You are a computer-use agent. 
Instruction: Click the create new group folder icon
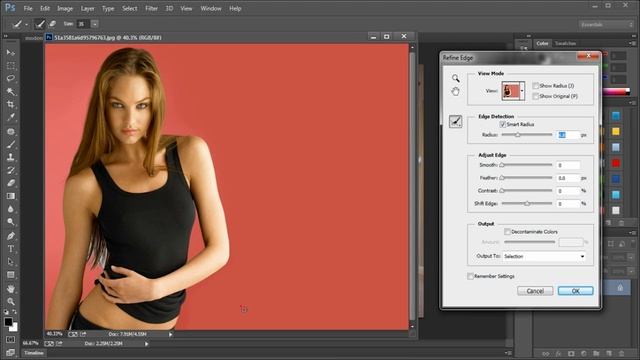pos(596,353)
